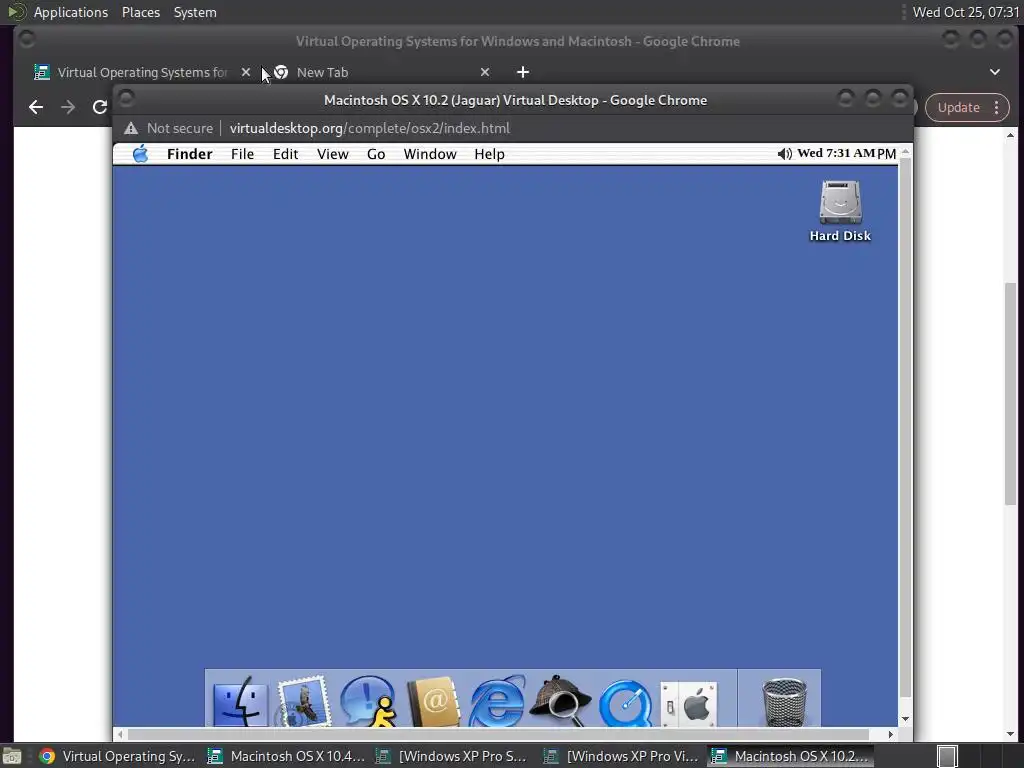Launch iChat from the dock
This screenshot has height=768, width=1024.
[x=368, y=701]
